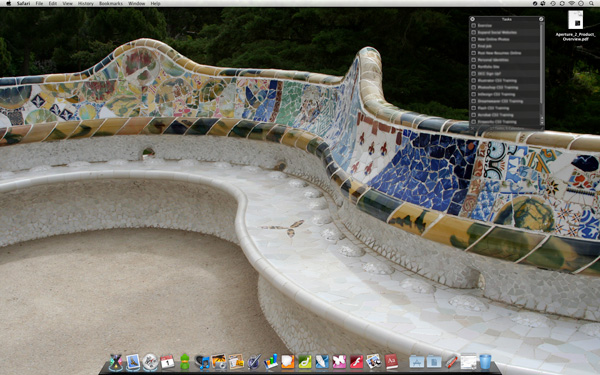Open the Window menu
The height and width of the screenshot is (375, 600).
tap(137, 3)
